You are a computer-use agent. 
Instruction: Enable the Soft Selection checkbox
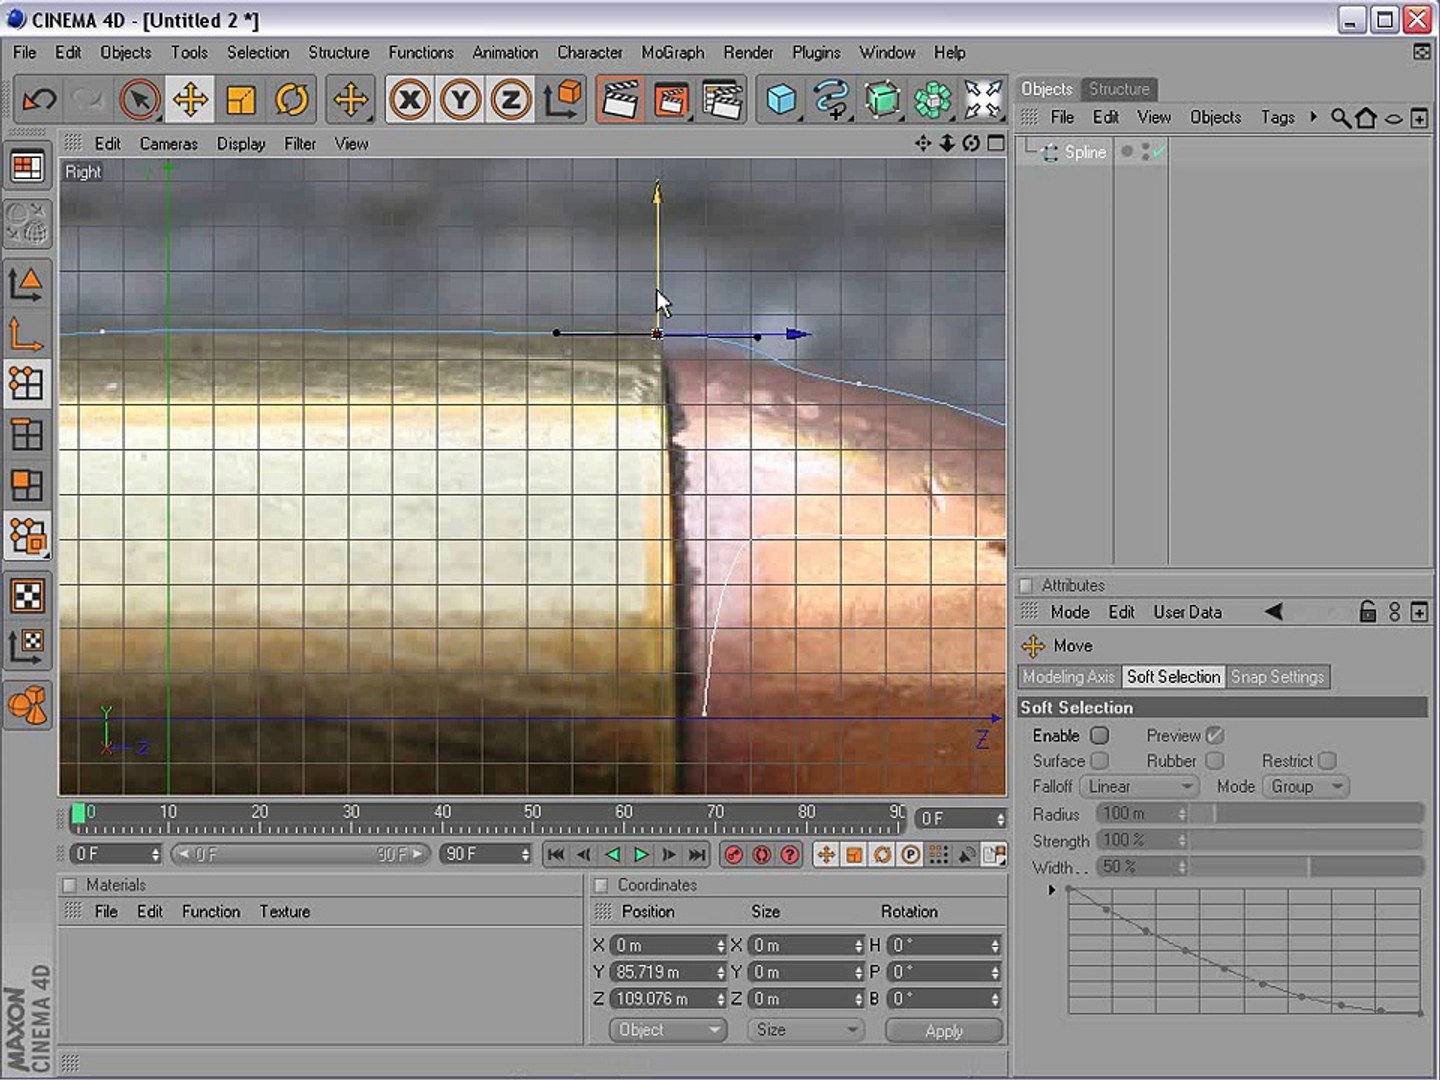click(x=1100, y=735)
